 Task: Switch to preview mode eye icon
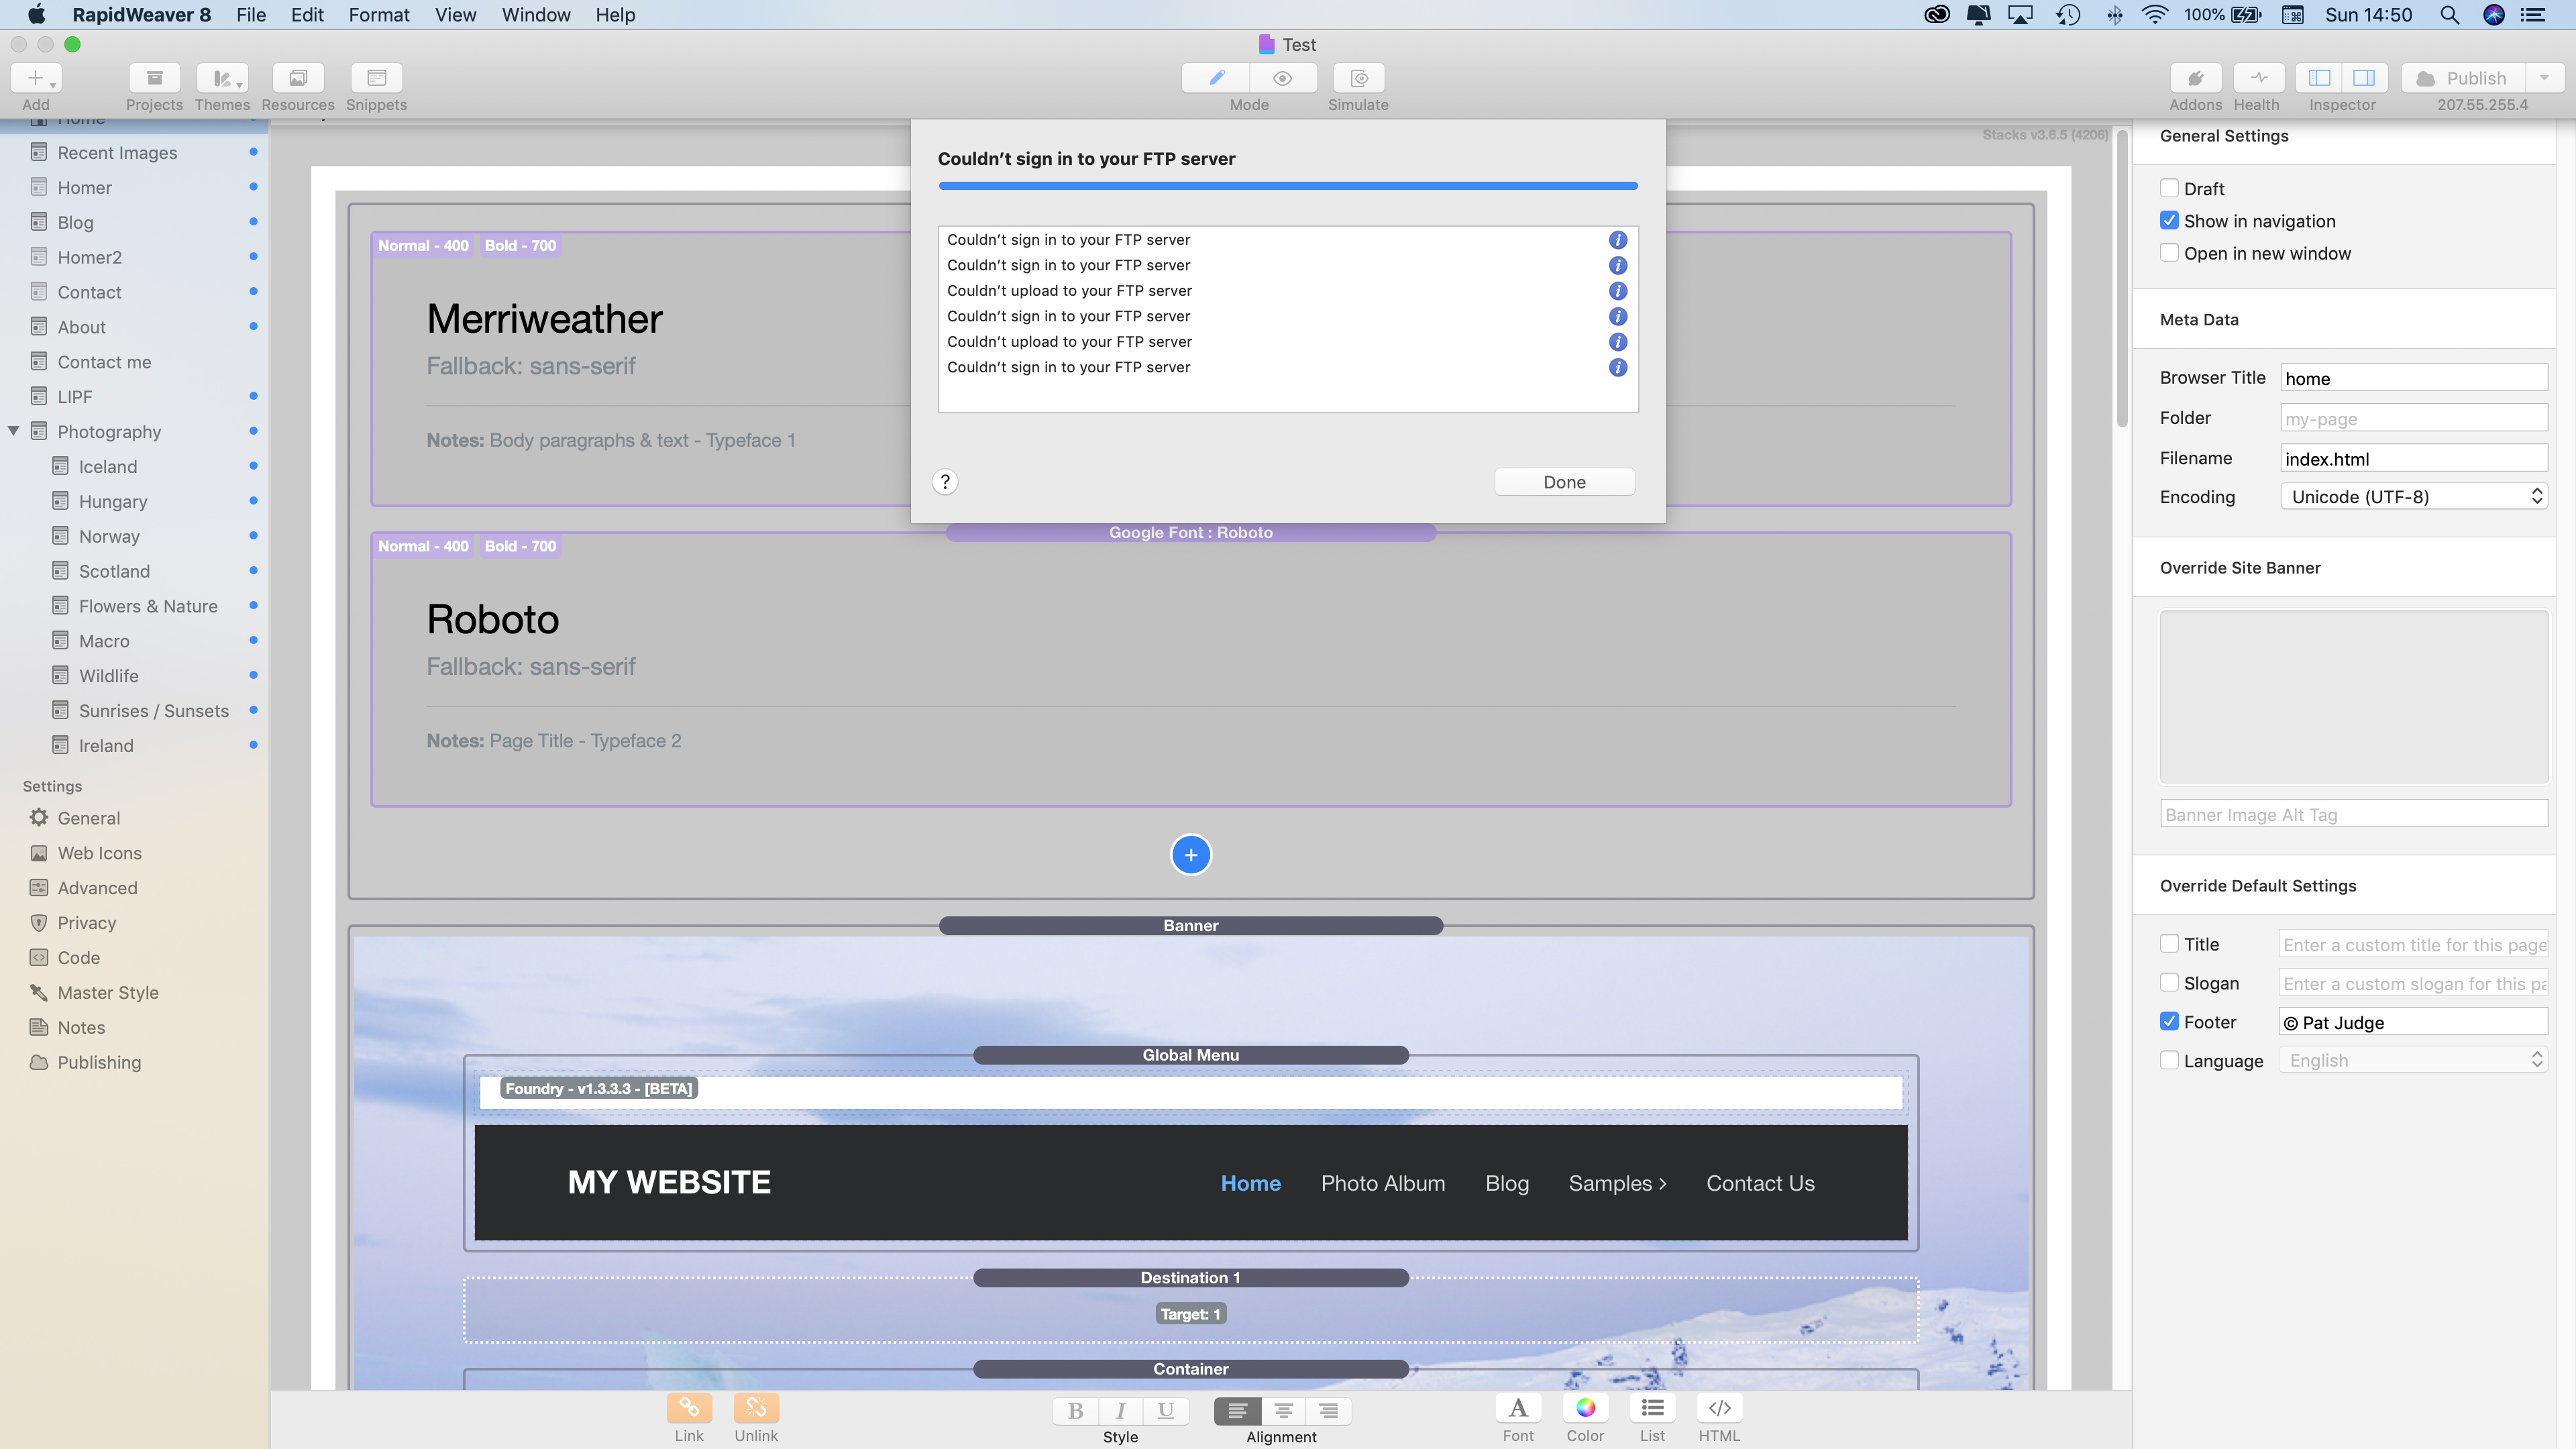coord(1283,78)
